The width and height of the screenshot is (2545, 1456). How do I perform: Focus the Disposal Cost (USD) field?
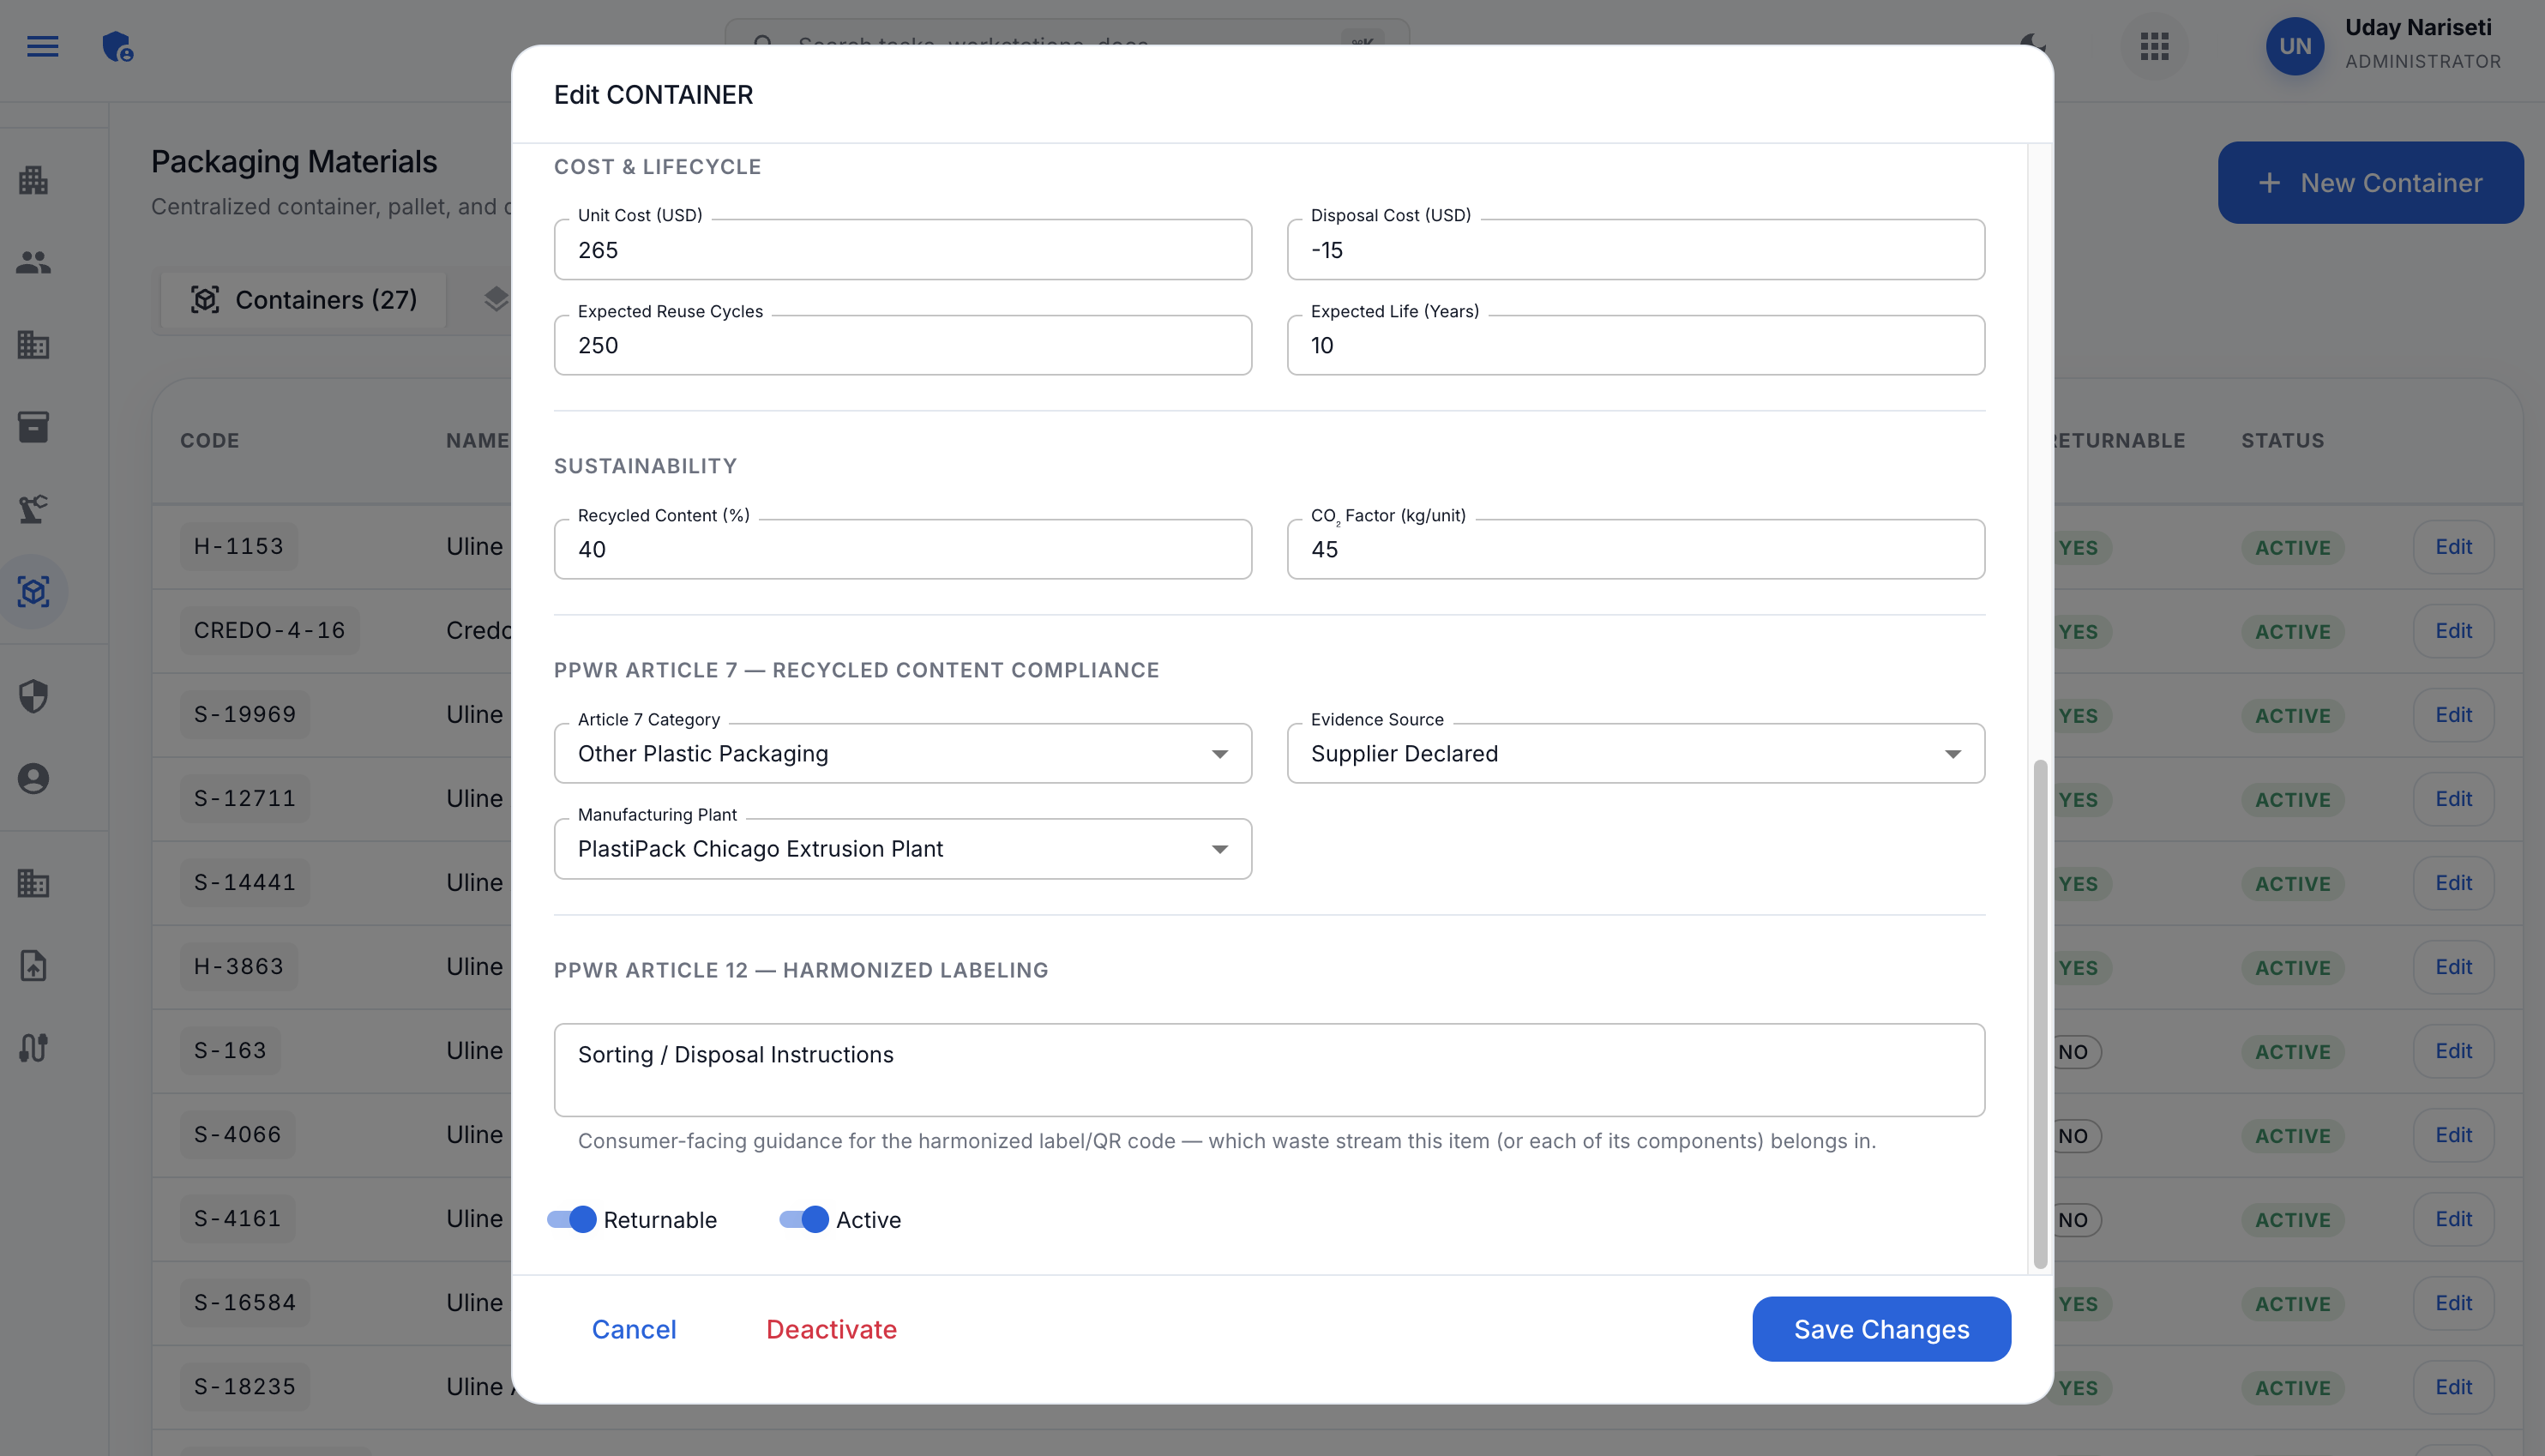pos(1635,250)
